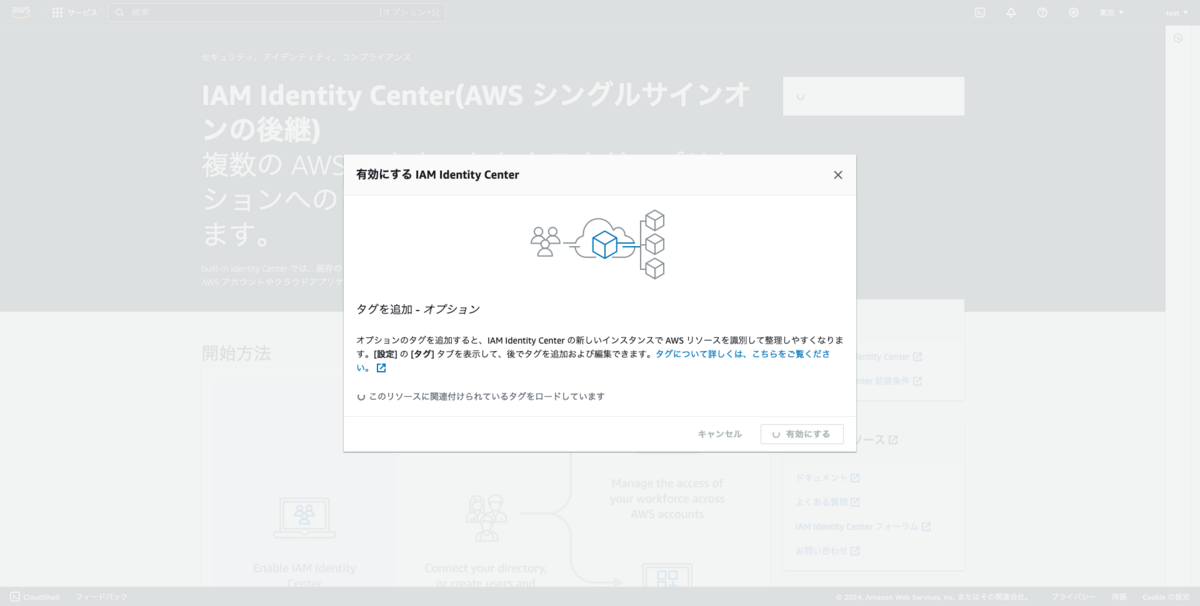Focus the top search field
The image size is (1200, 606).
tap(277, 12)
